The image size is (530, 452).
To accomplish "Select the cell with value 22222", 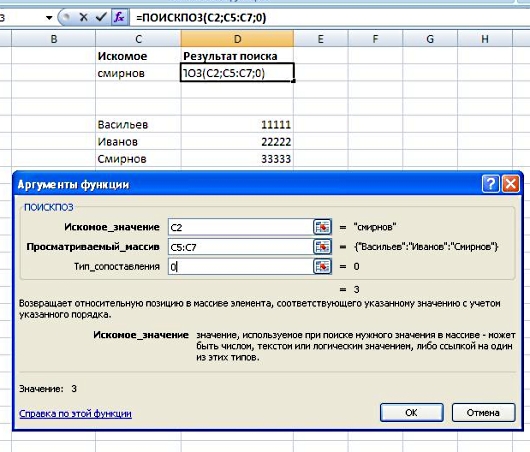I will click(237, 141).
